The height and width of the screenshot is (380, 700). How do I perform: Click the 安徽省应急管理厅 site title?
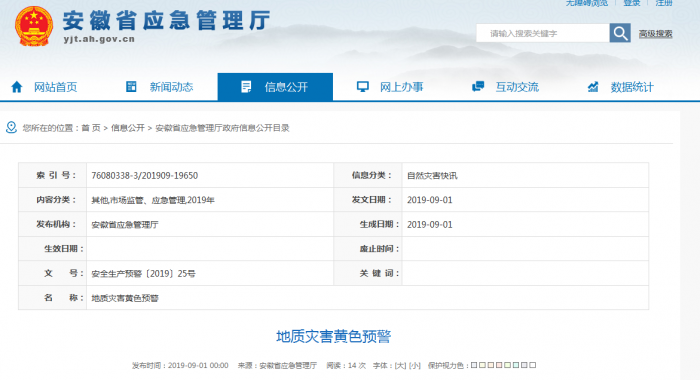click(166, 21)
